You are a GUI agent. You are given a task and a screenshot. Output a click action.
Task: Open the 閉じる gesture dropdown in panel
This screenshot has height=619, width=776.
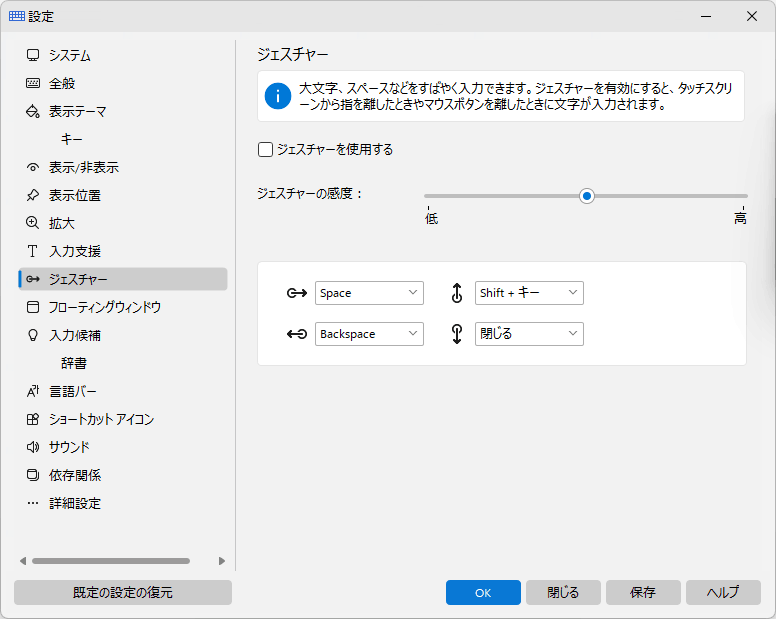pyautogui.click(x=529, y=334)
